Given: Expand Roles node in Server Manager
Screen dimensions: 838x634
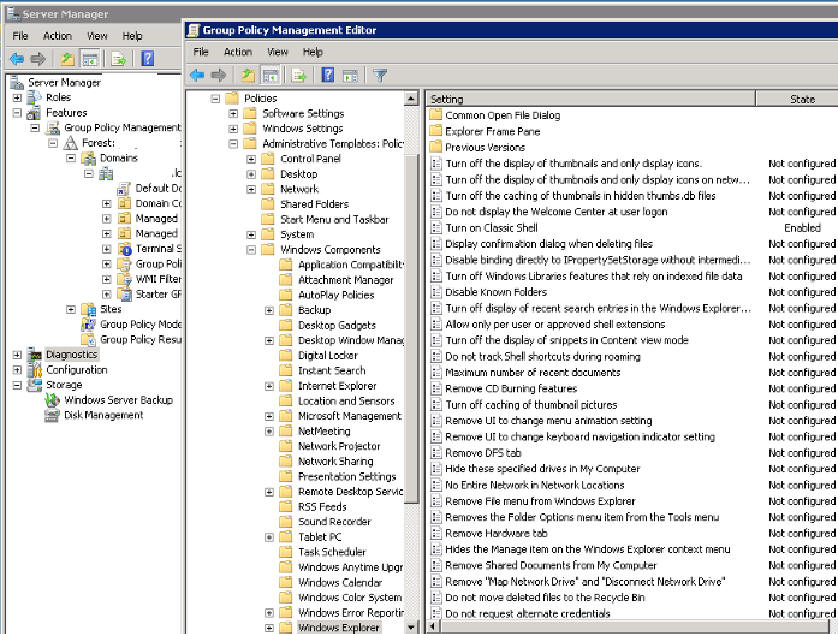Looking at the screenshot, I should (17, 98).
